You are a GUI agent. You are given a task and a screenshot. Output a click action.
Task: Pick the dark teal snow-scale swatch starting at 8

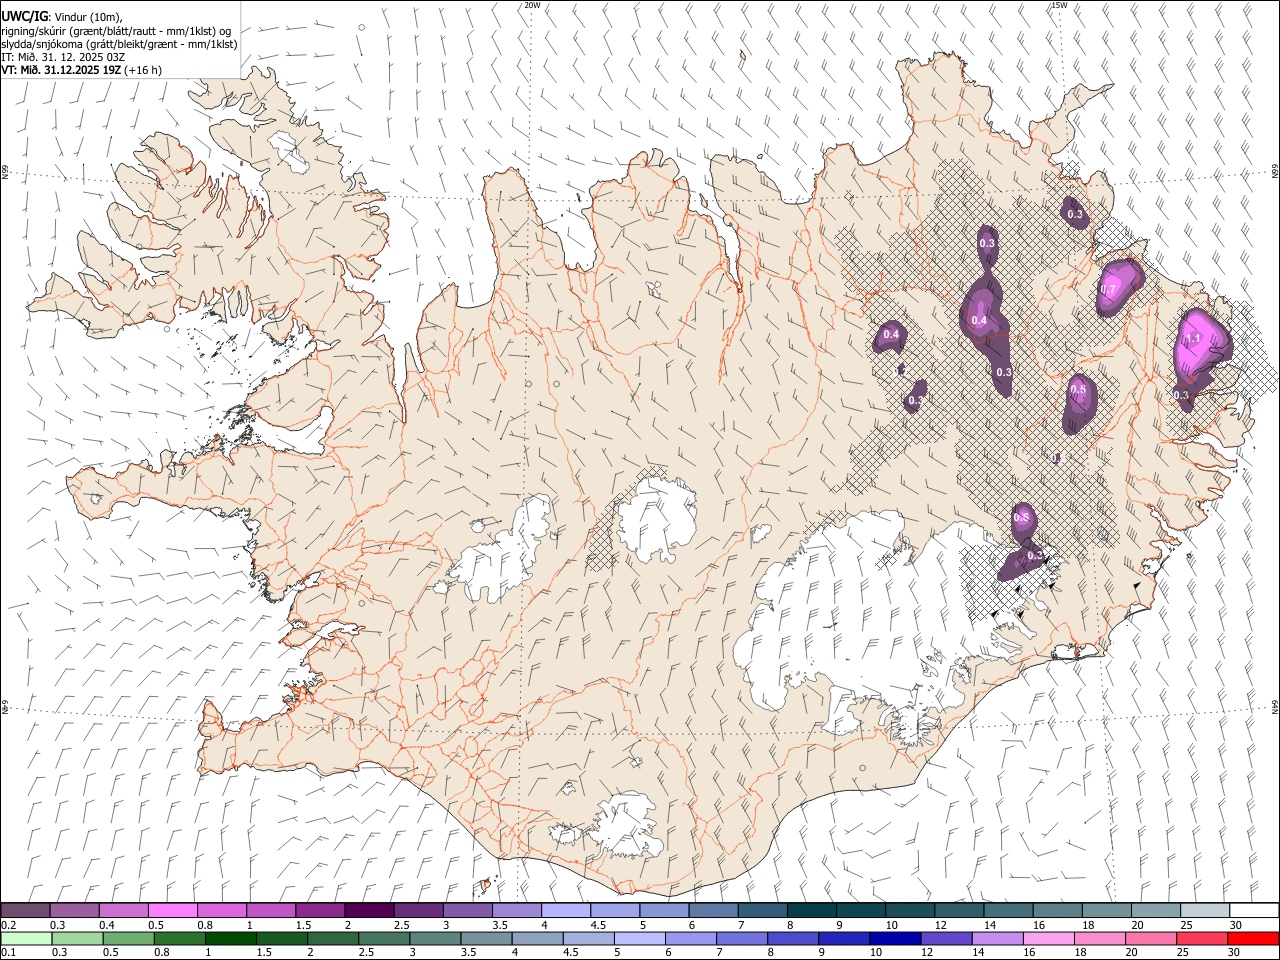pos(811,910)
